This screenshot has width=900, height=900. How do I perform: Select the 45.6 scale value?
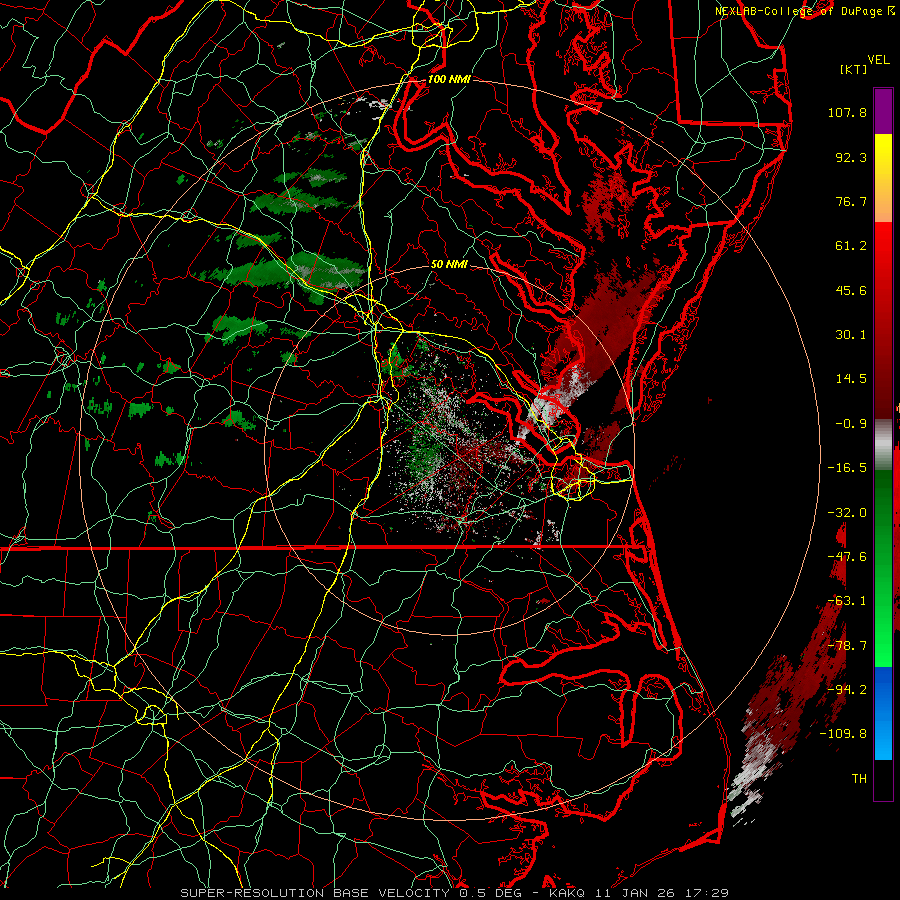coord(851,290)
